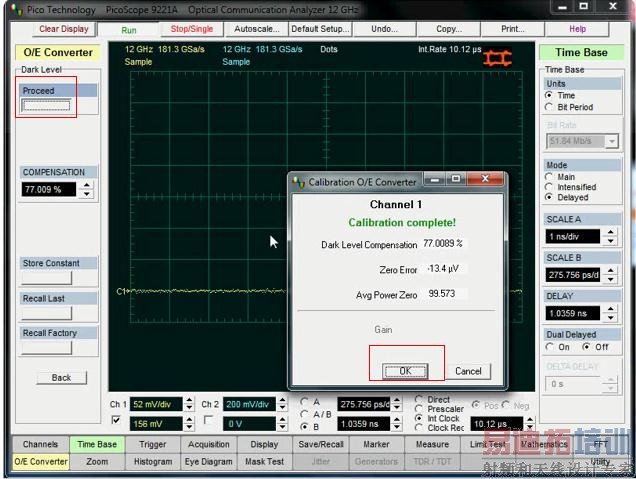Switch to the Trigger tab
The height and width of the screenshot is (479, 636).
152,444
